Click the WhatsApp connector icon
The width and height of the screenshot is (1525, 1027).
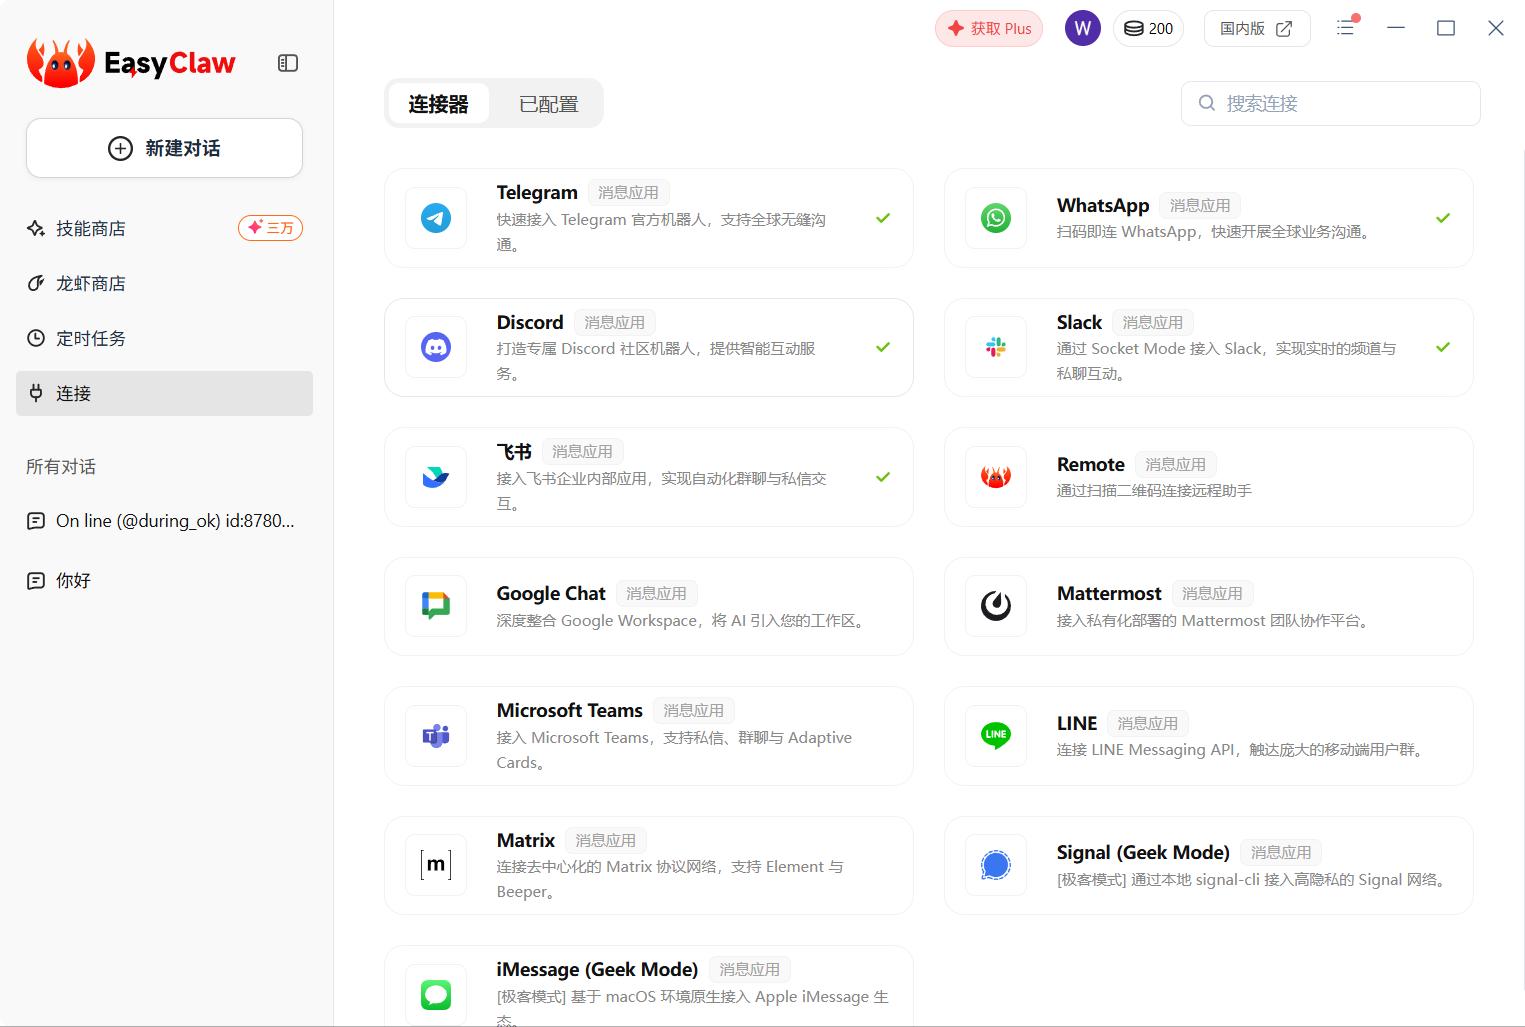click(x=995, y=218)
